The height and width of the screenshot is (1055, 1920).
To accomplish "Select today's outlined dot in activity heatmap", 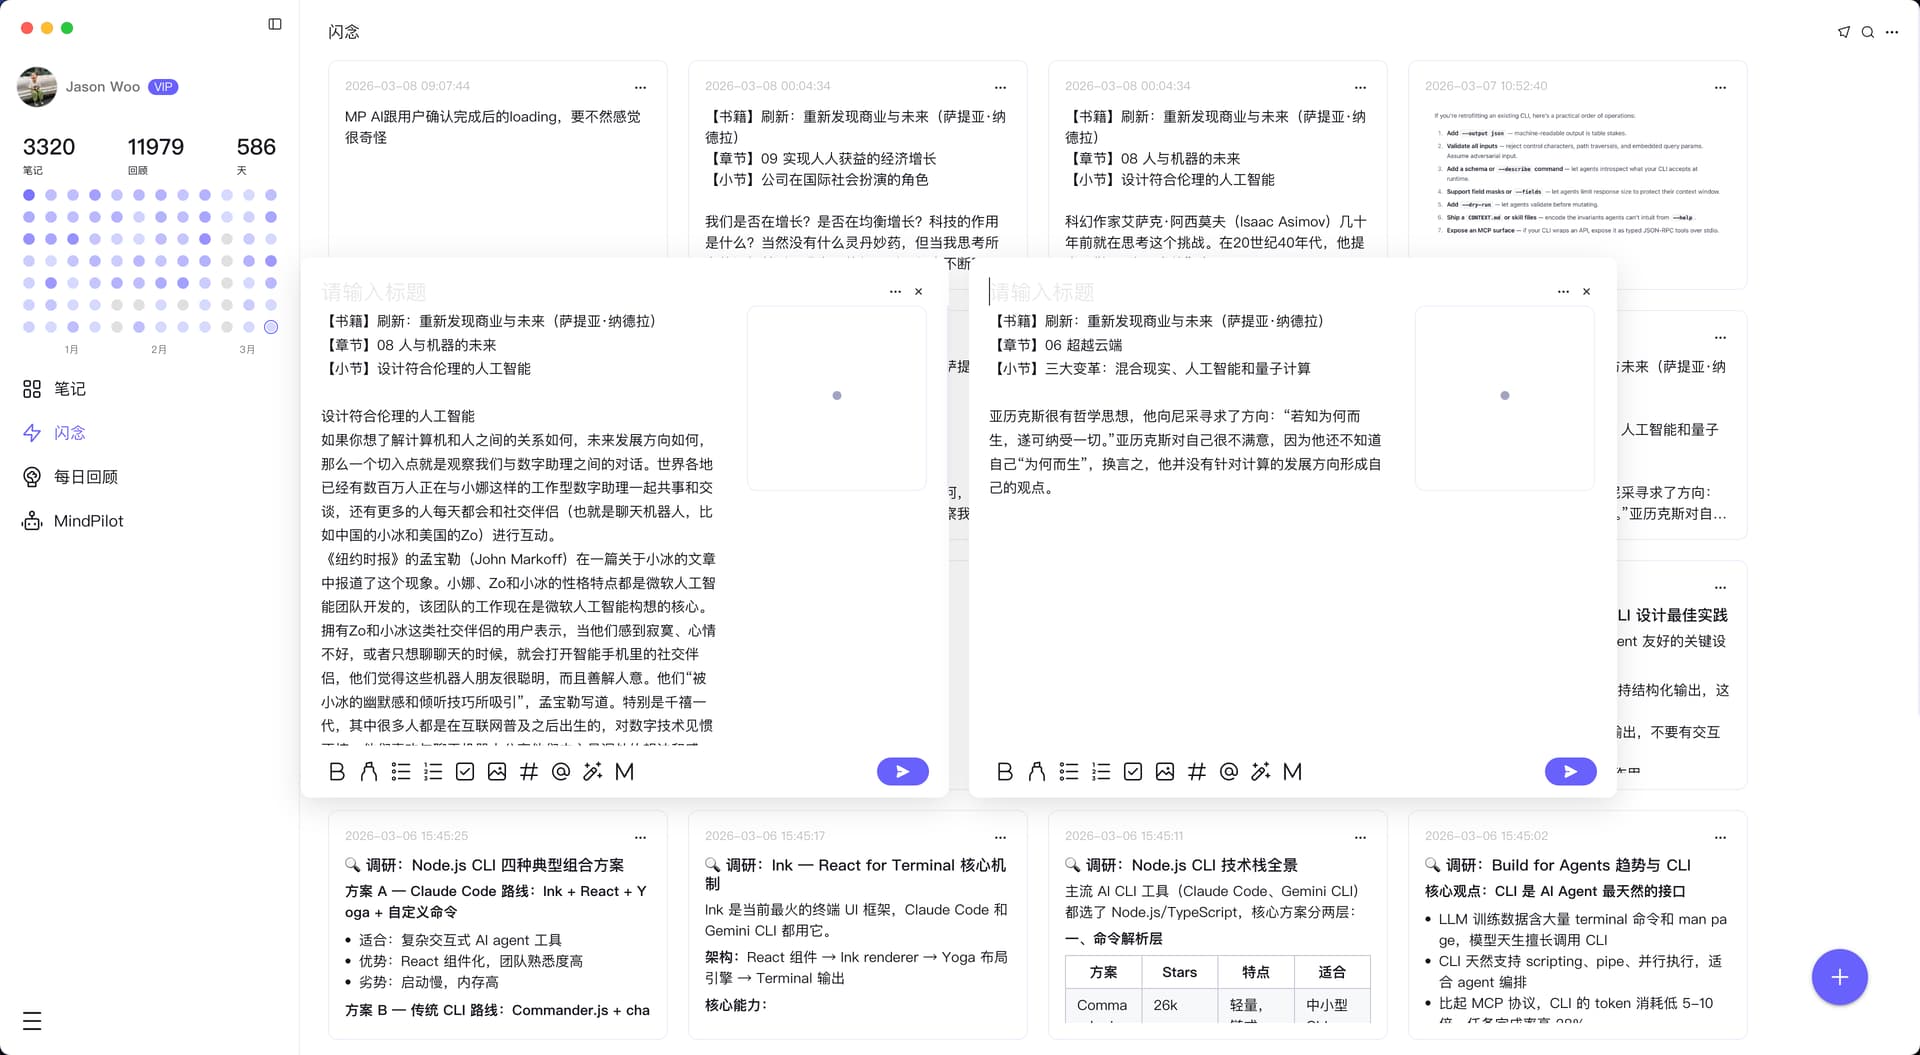I will (x=271, y=327).
